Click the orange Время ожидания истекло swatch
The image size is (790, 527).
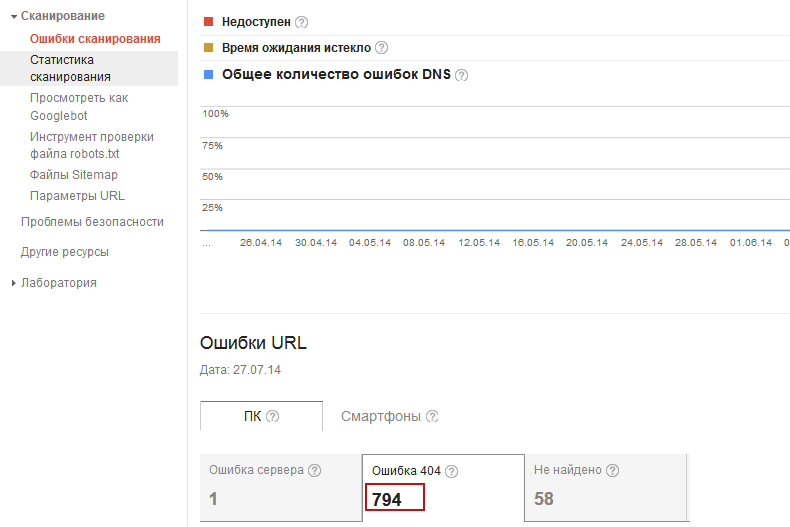pos(209,48)
